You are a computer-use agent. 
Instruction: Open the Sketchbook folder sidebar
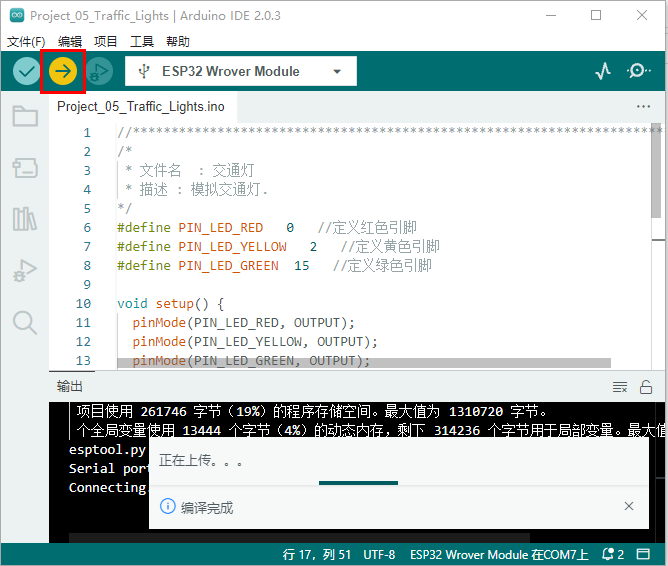click(25, 117)
